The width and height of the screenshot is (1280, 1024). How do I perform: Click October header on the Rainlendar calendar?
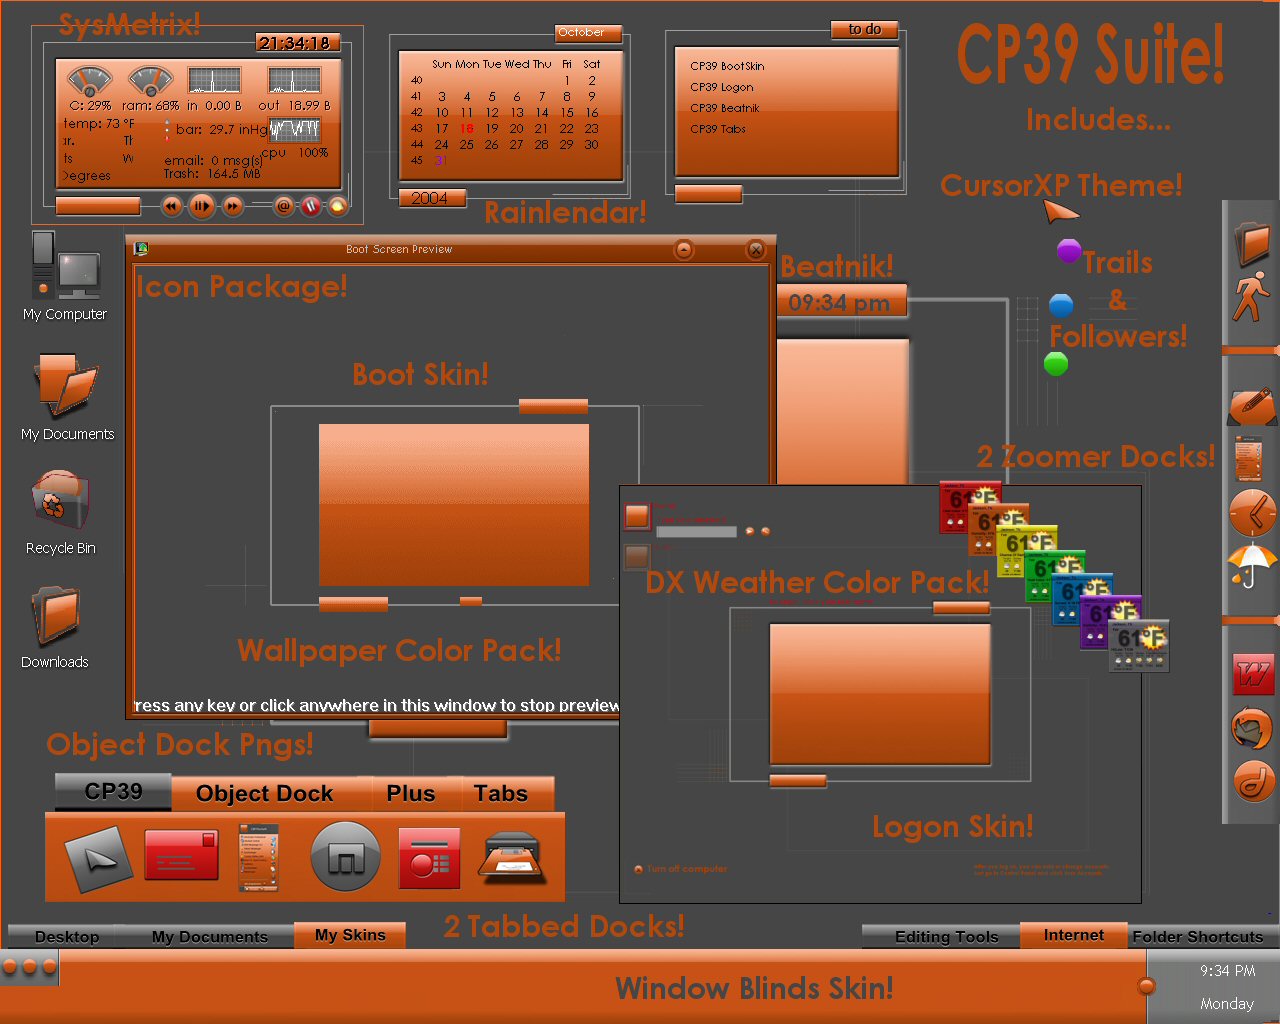click(x=588, y=32)
